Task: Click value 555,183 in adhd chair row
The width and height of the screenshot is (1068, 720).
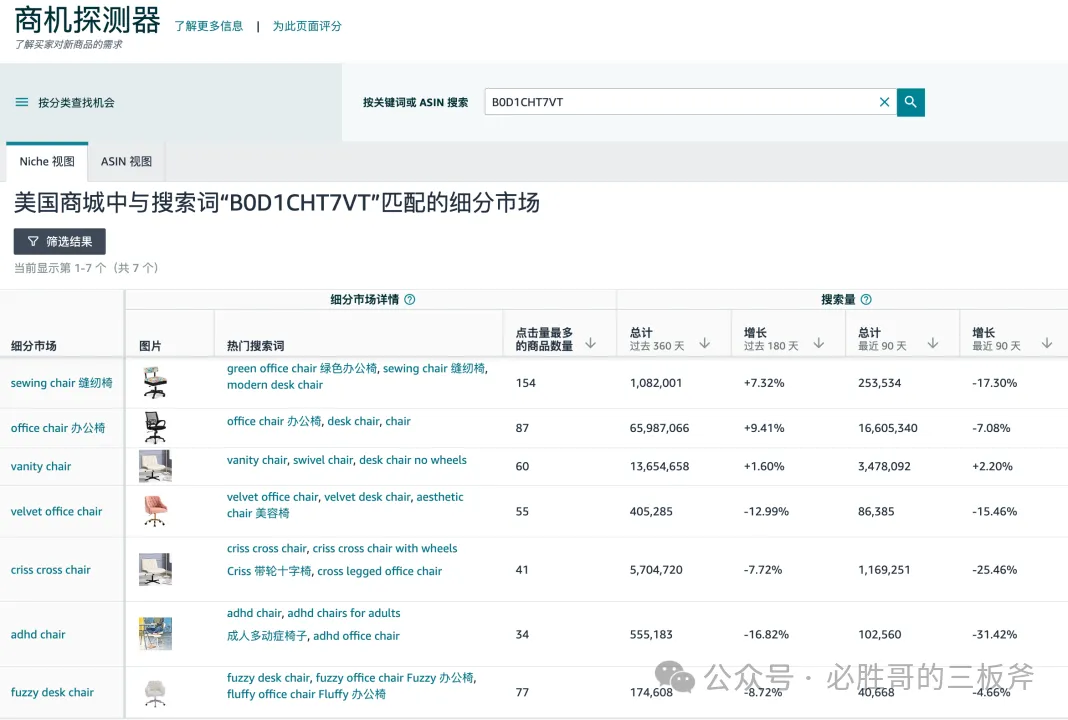Action: coord(650,634)
